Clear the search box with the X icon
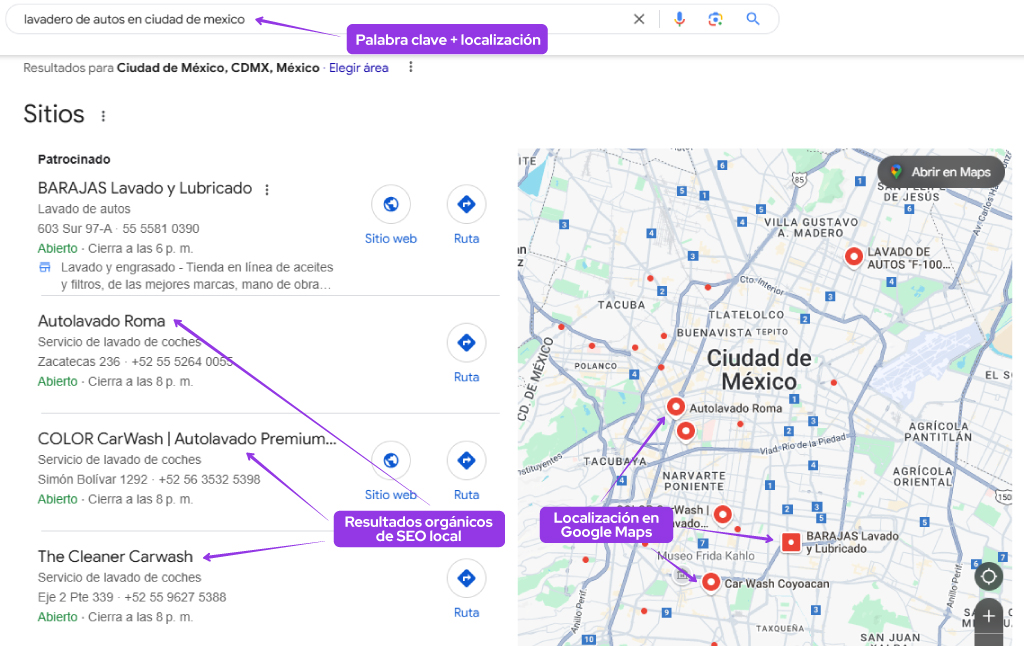 pyautogui.click(x=639, y=20)
